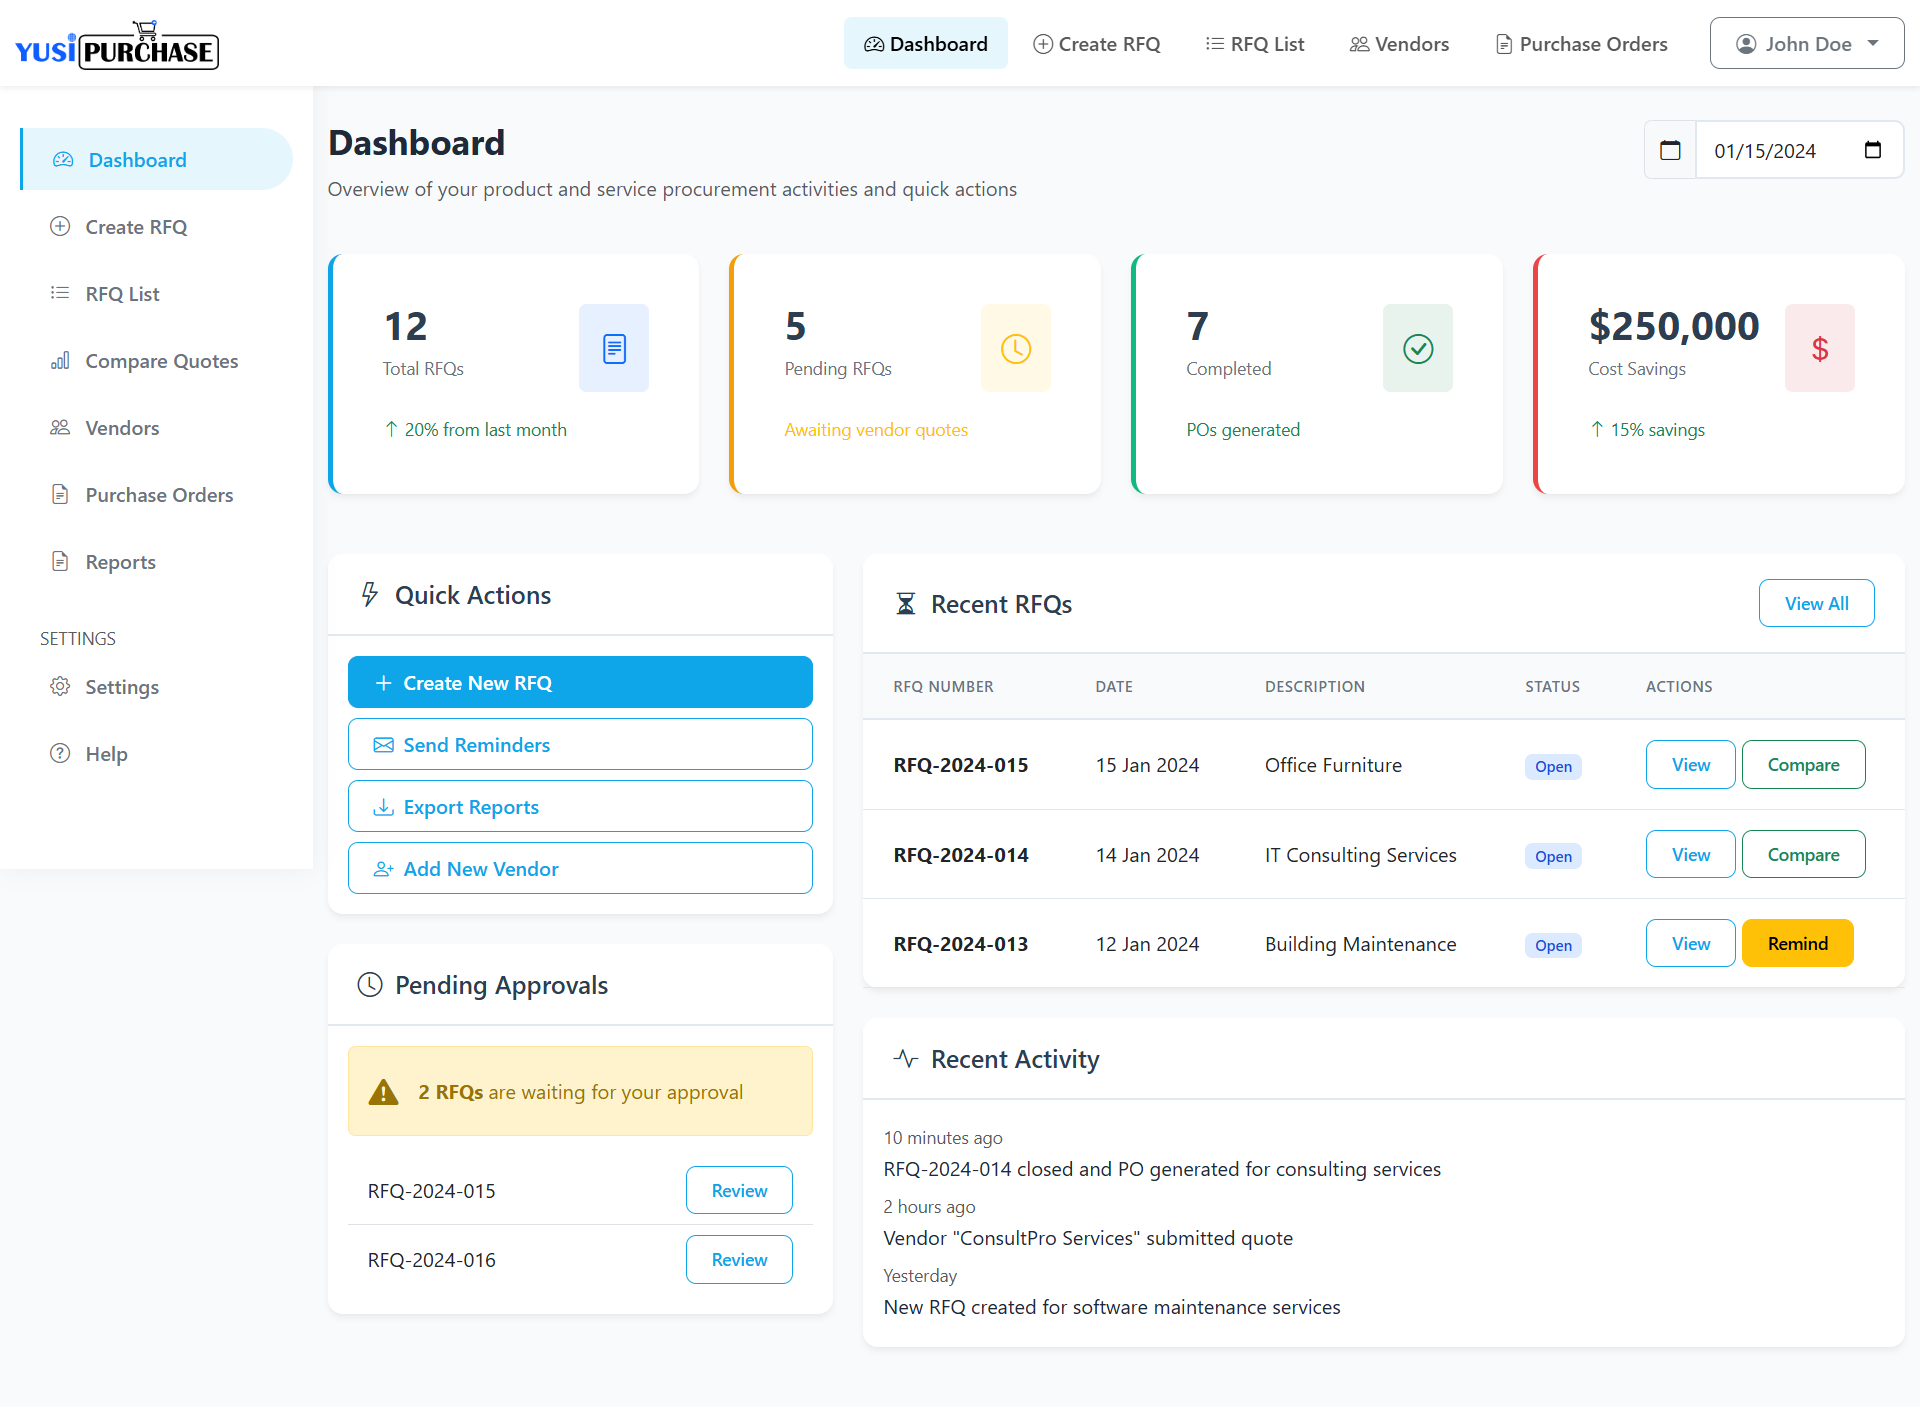Switch to the Vendors tab in top navigation
Viewport: 1920px width, 1407px height.
pyautogui.click(x=1398, y=43)
